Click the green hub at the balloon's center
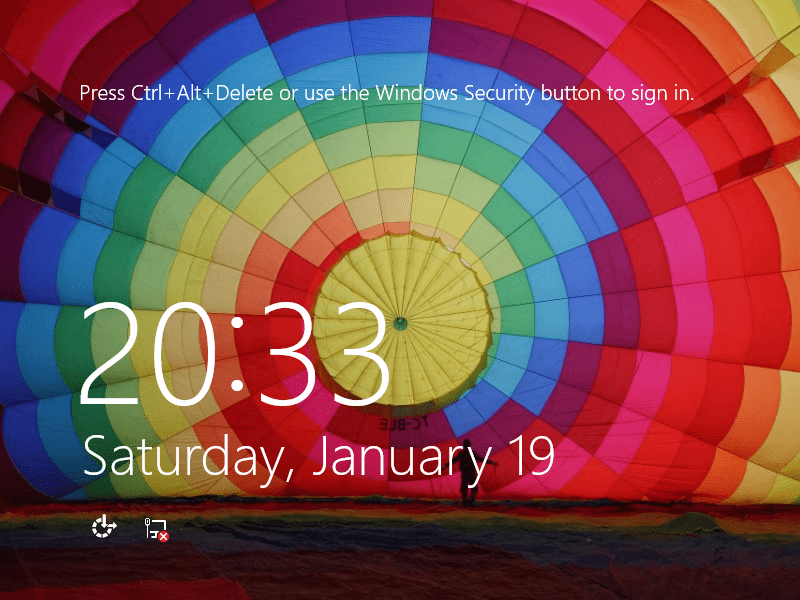800x600 pixels. point(400,323)
